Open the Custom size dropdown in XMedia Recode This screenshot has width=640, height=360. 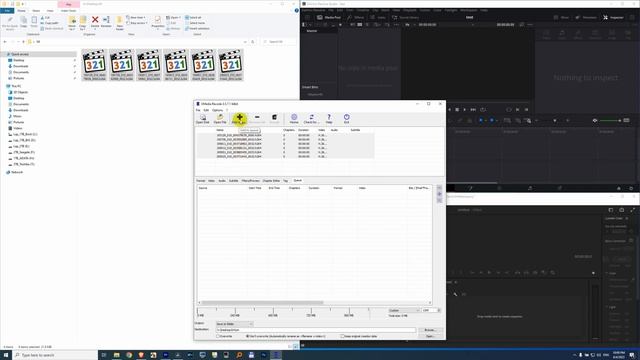(404, 310)
